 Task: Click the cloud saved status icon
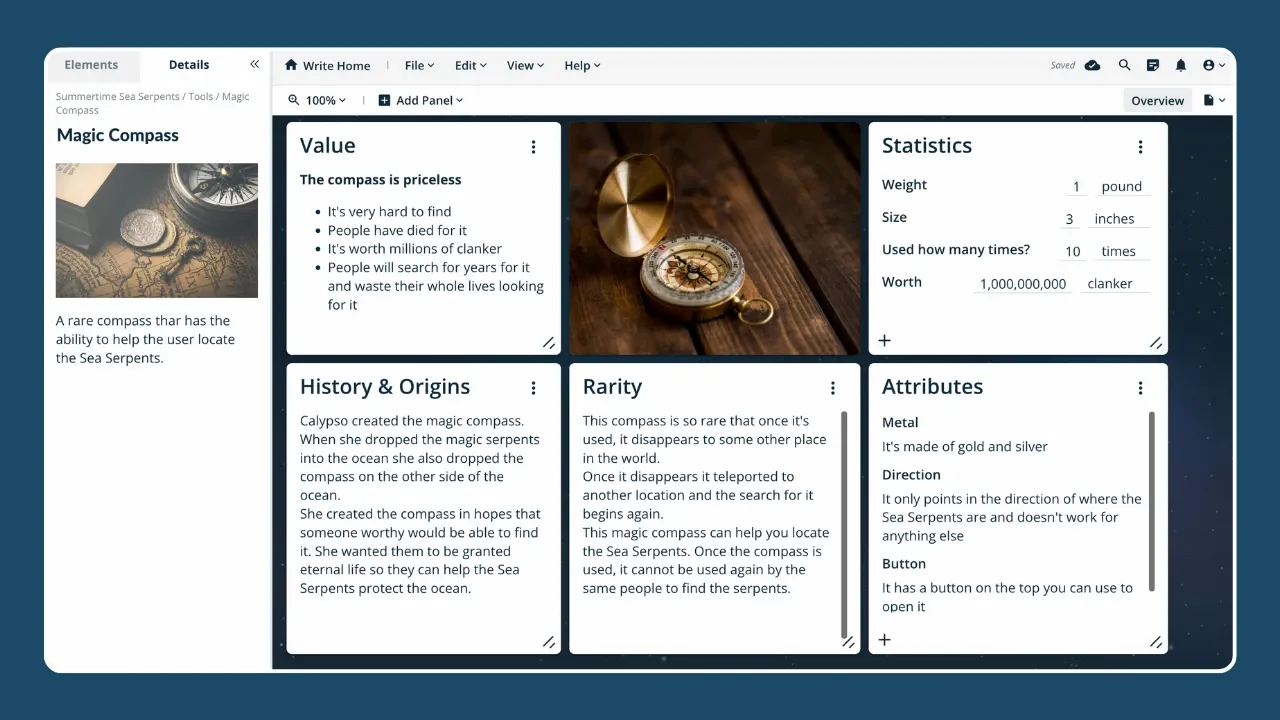tap(1093, 65)
